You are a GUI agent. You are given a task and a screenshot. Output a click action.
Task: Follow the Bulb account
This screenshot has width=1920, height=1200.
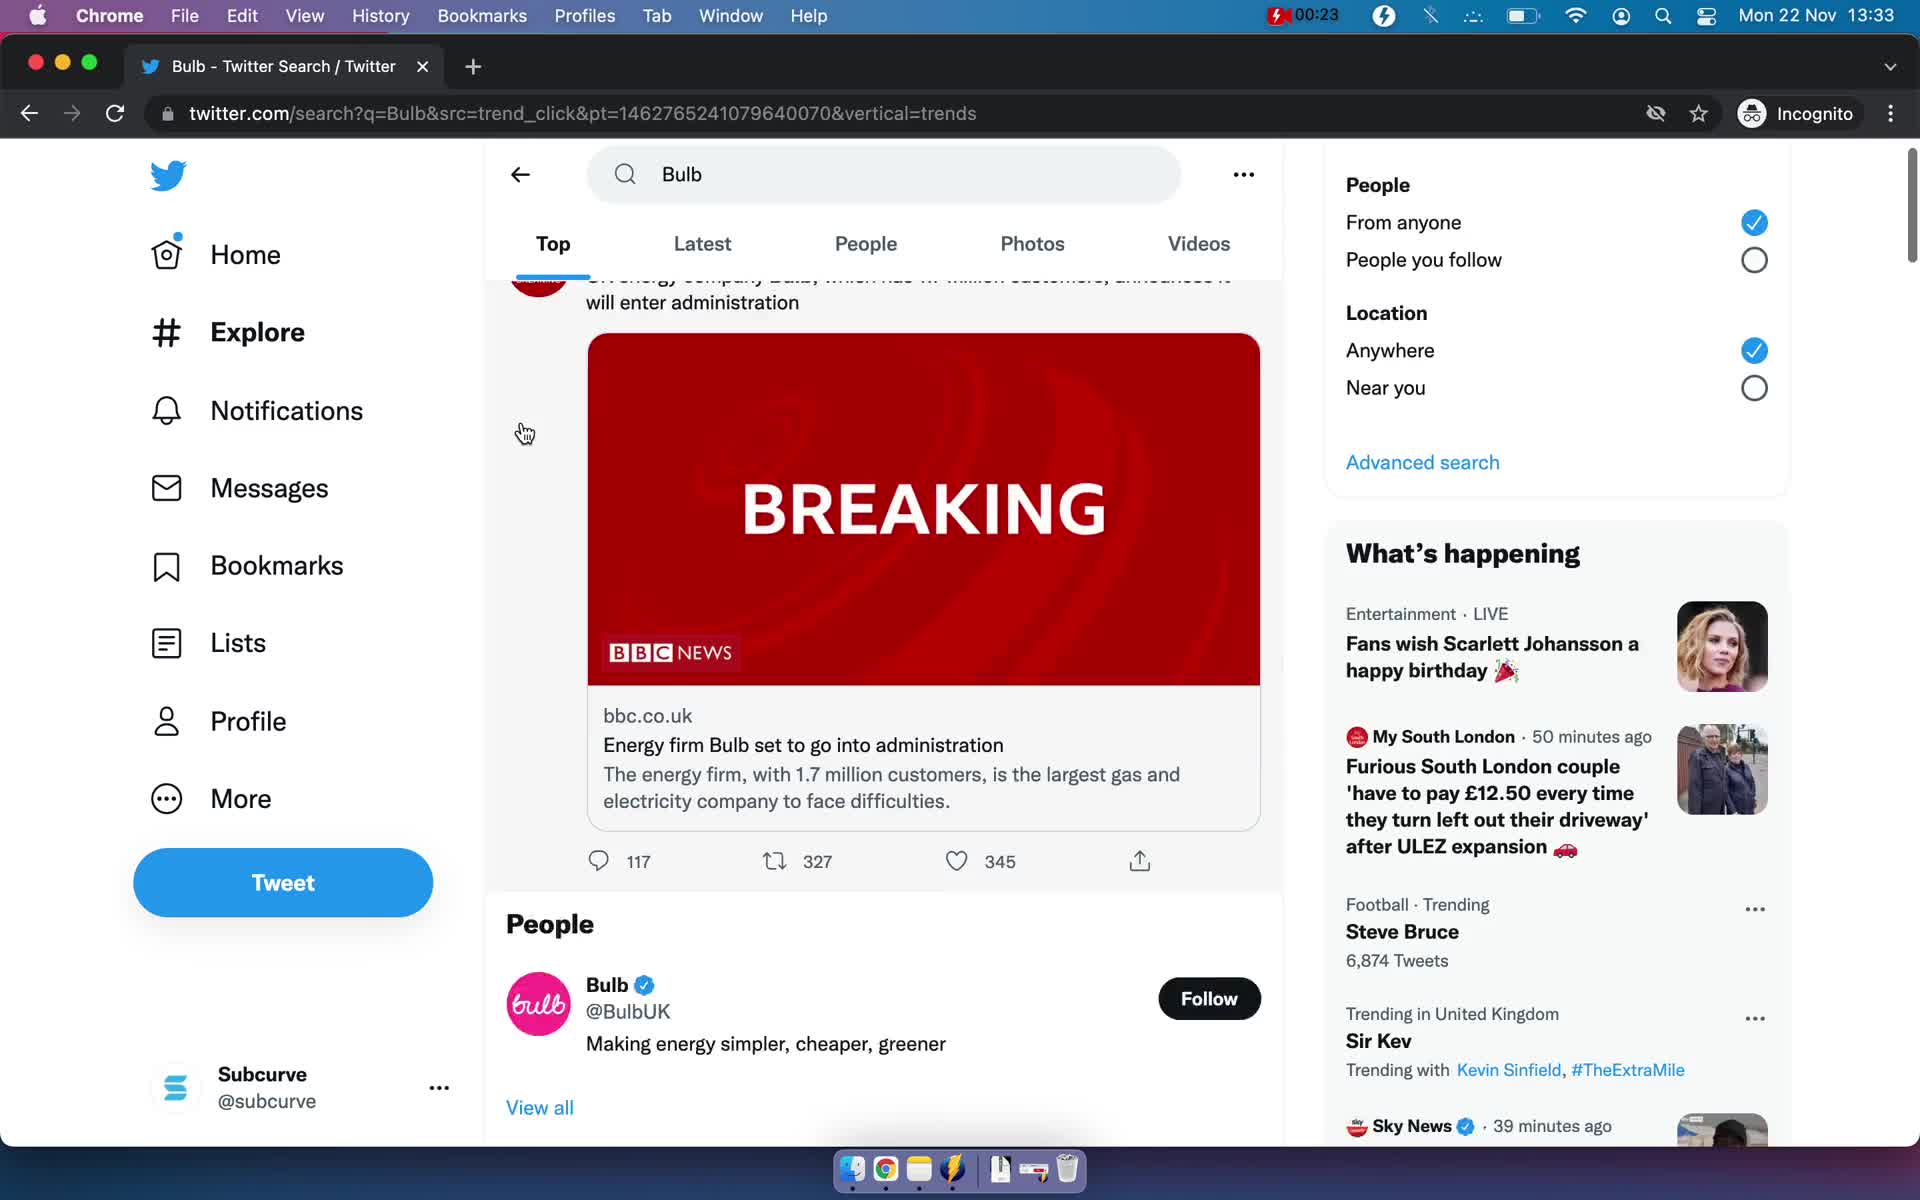[x=1209, y=999]
